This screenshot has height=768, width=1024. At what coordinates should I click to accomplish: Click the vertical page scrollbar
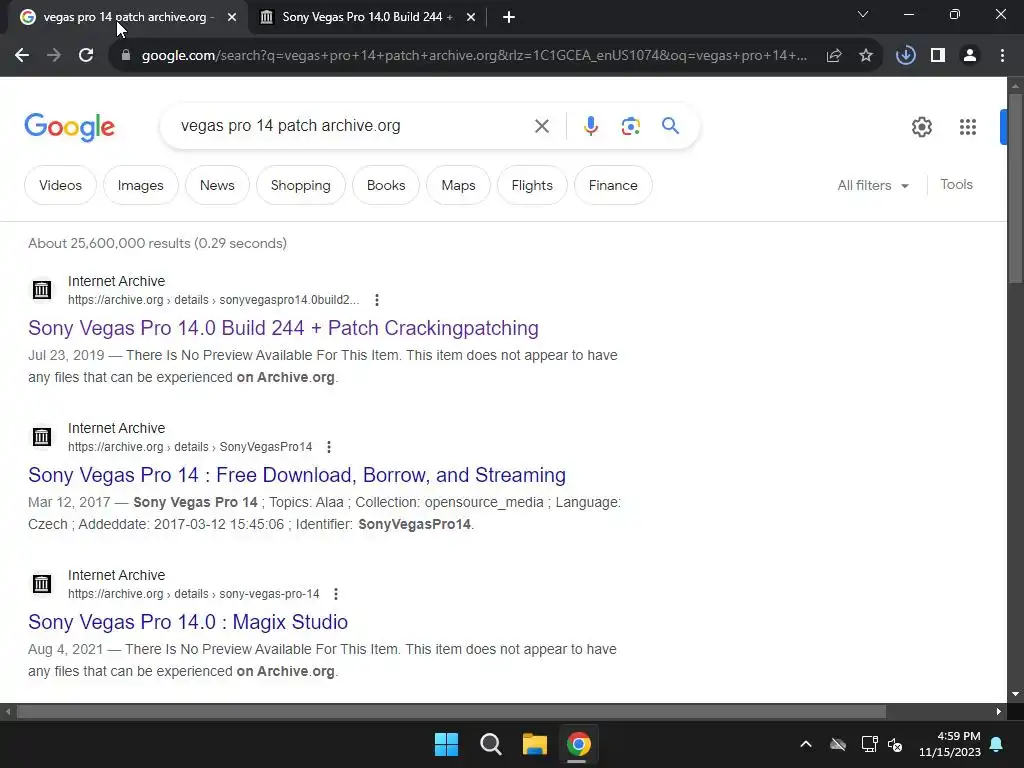click(1016, 189)
